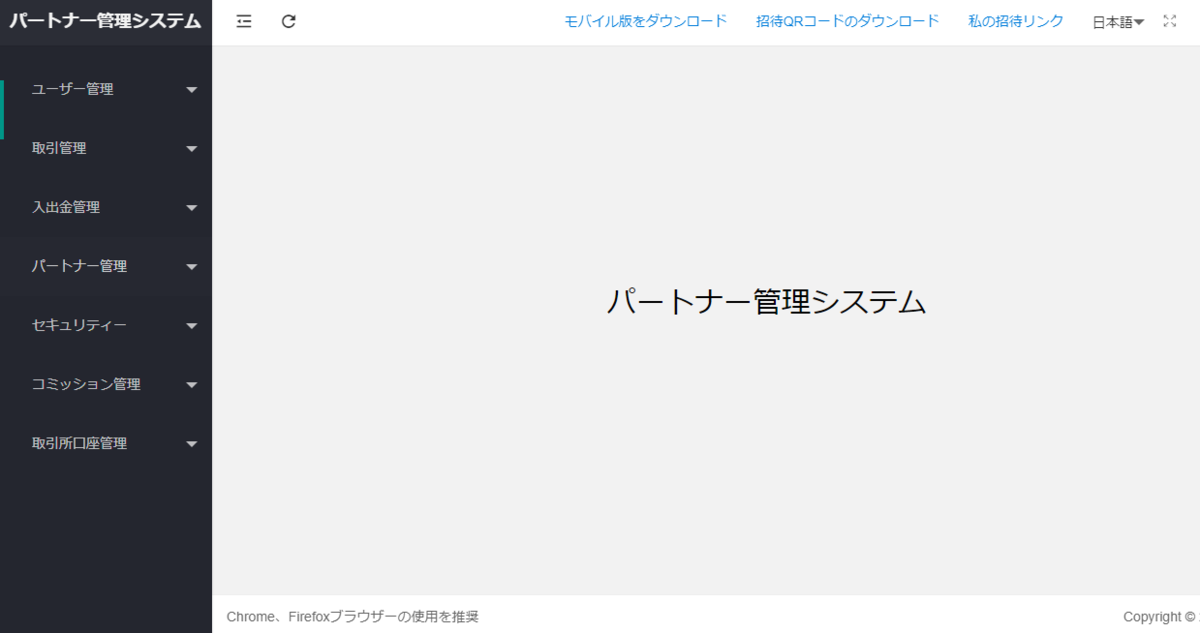This screenshot has width=1200, height=633.
Task: Expand the 入出金管理 arrow
Action: pyautogui.click(x=192, y=208)
